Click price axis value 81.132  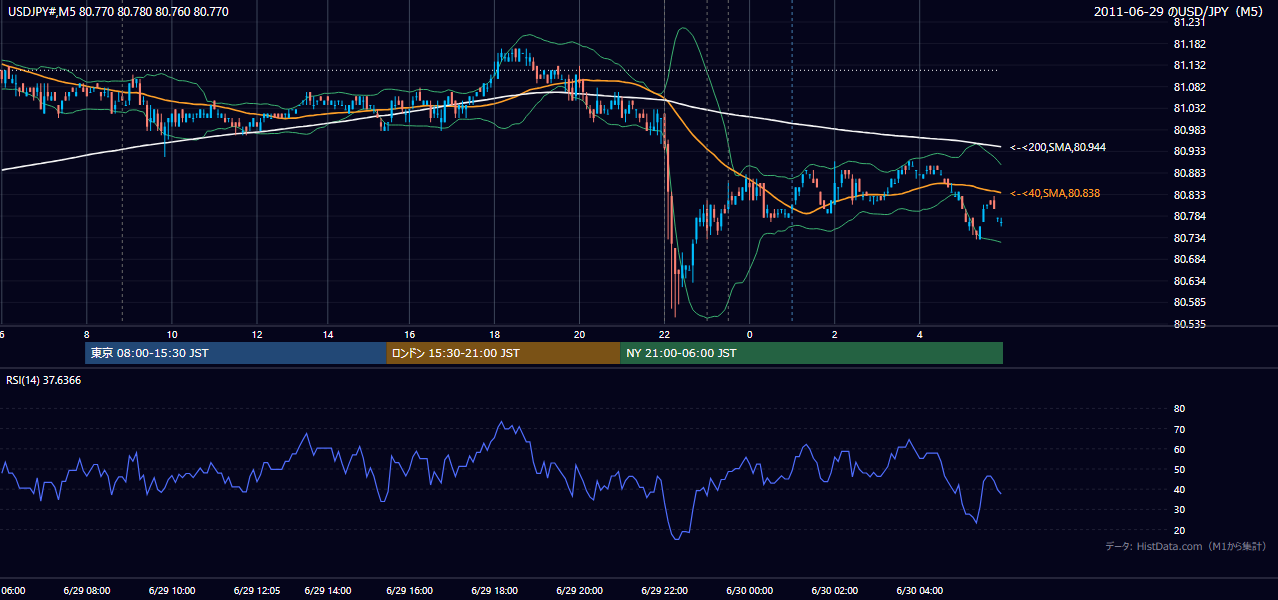[x=1189, y=65]
